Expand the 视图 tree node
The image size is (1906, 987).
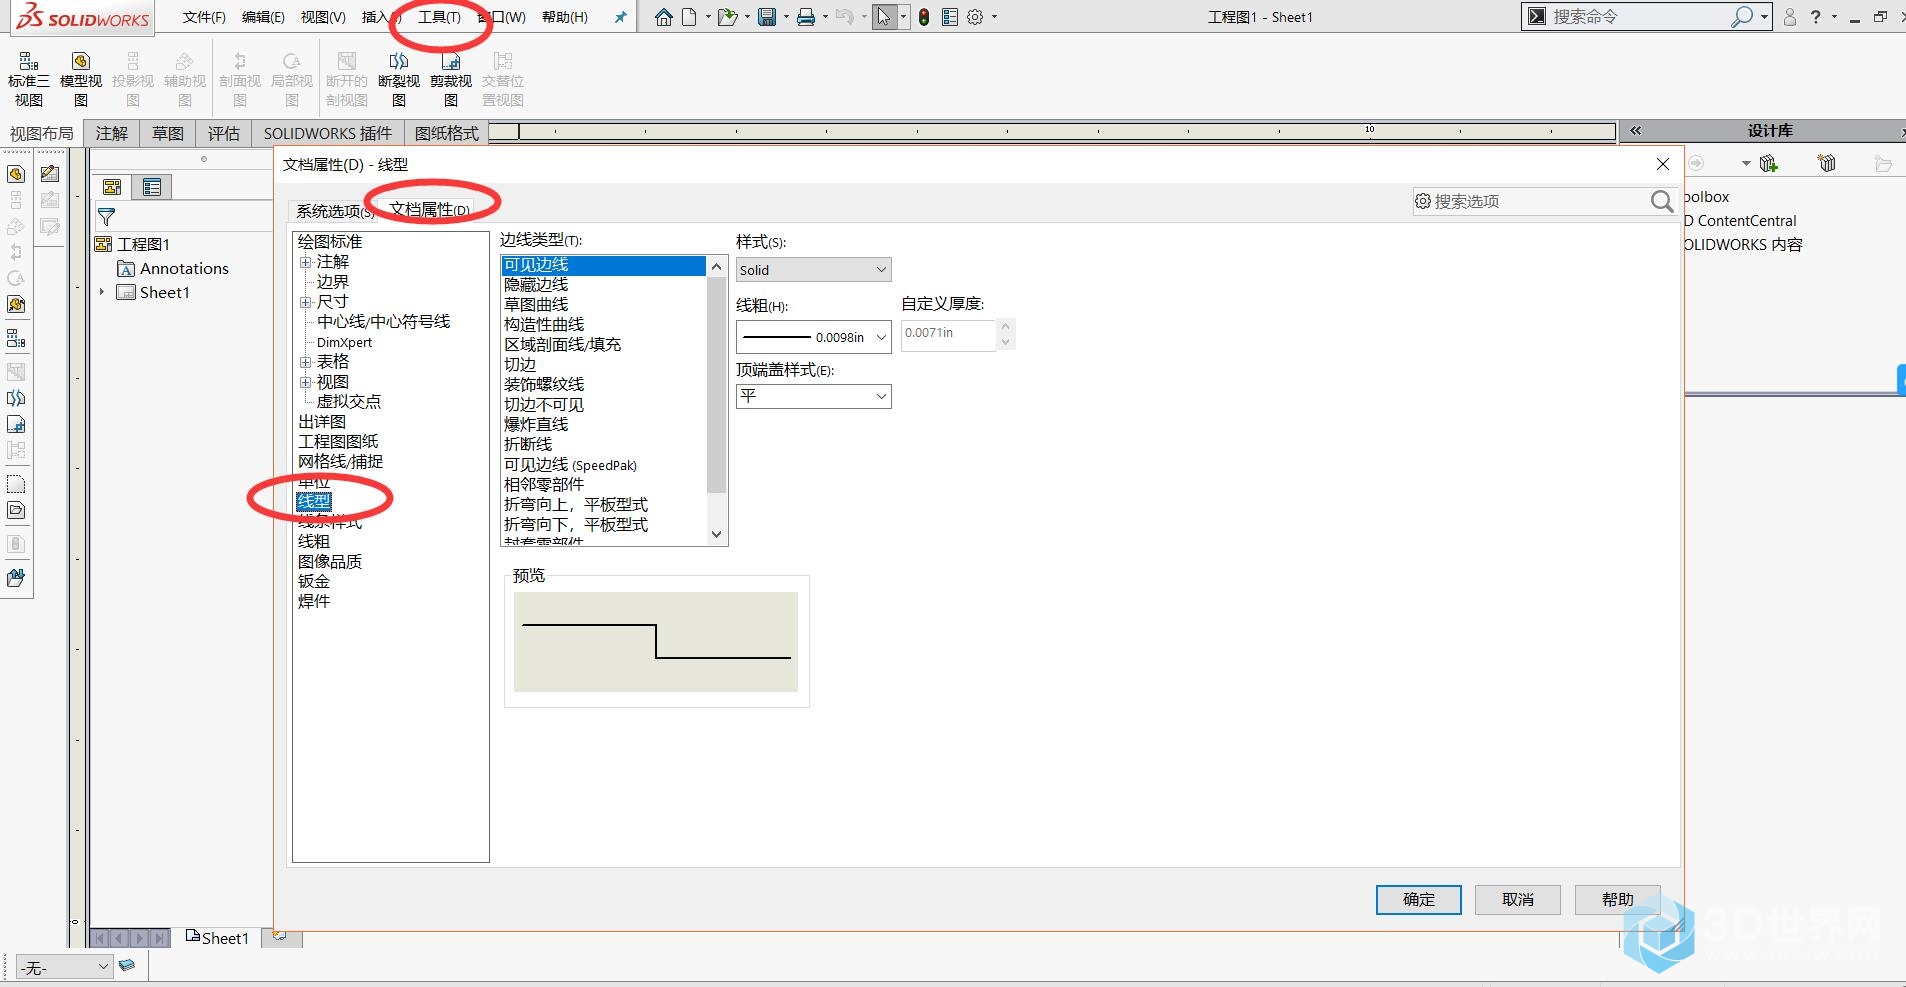[x=306, y=382]
